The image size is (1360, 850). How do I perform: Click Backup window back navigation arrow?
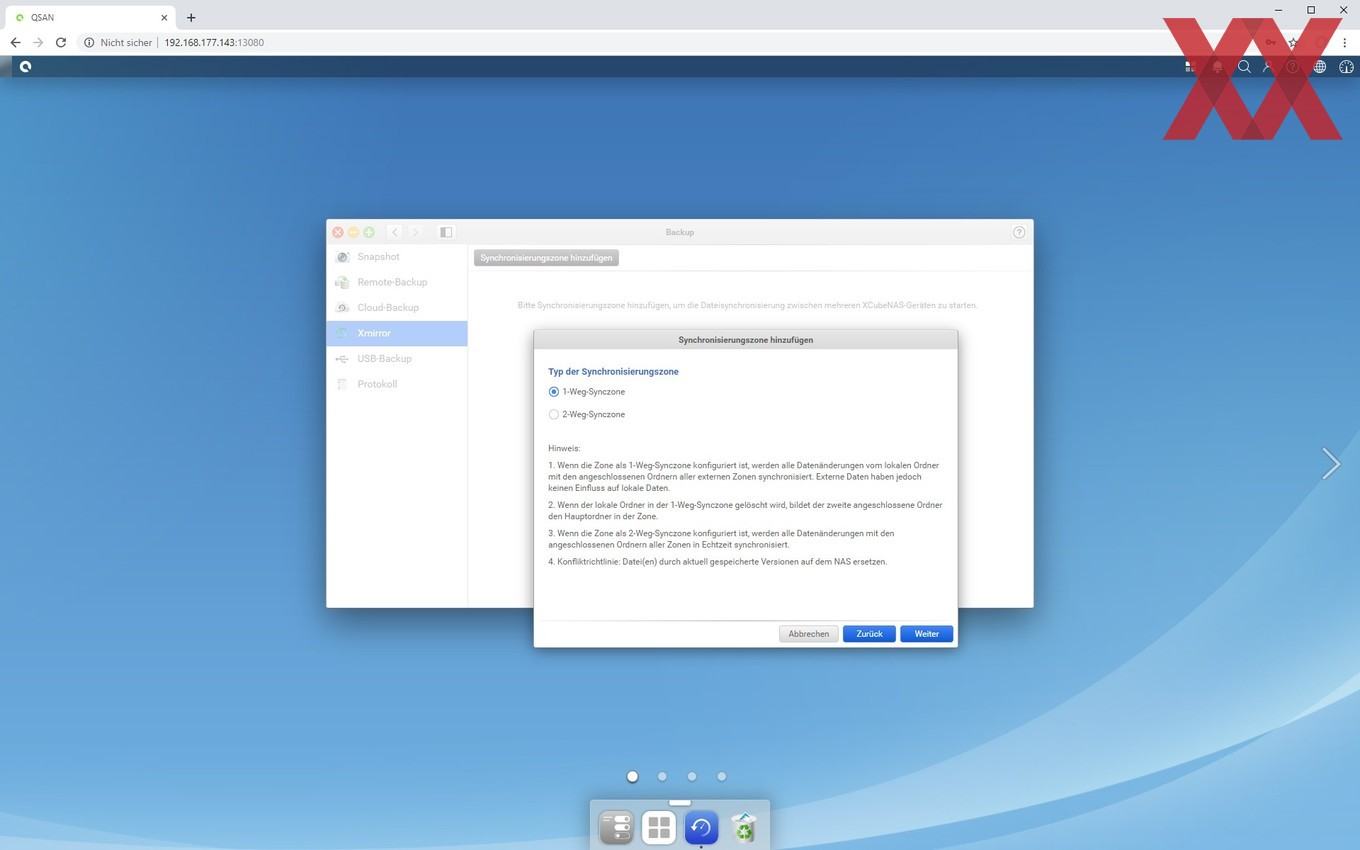[x=395, y=232]
